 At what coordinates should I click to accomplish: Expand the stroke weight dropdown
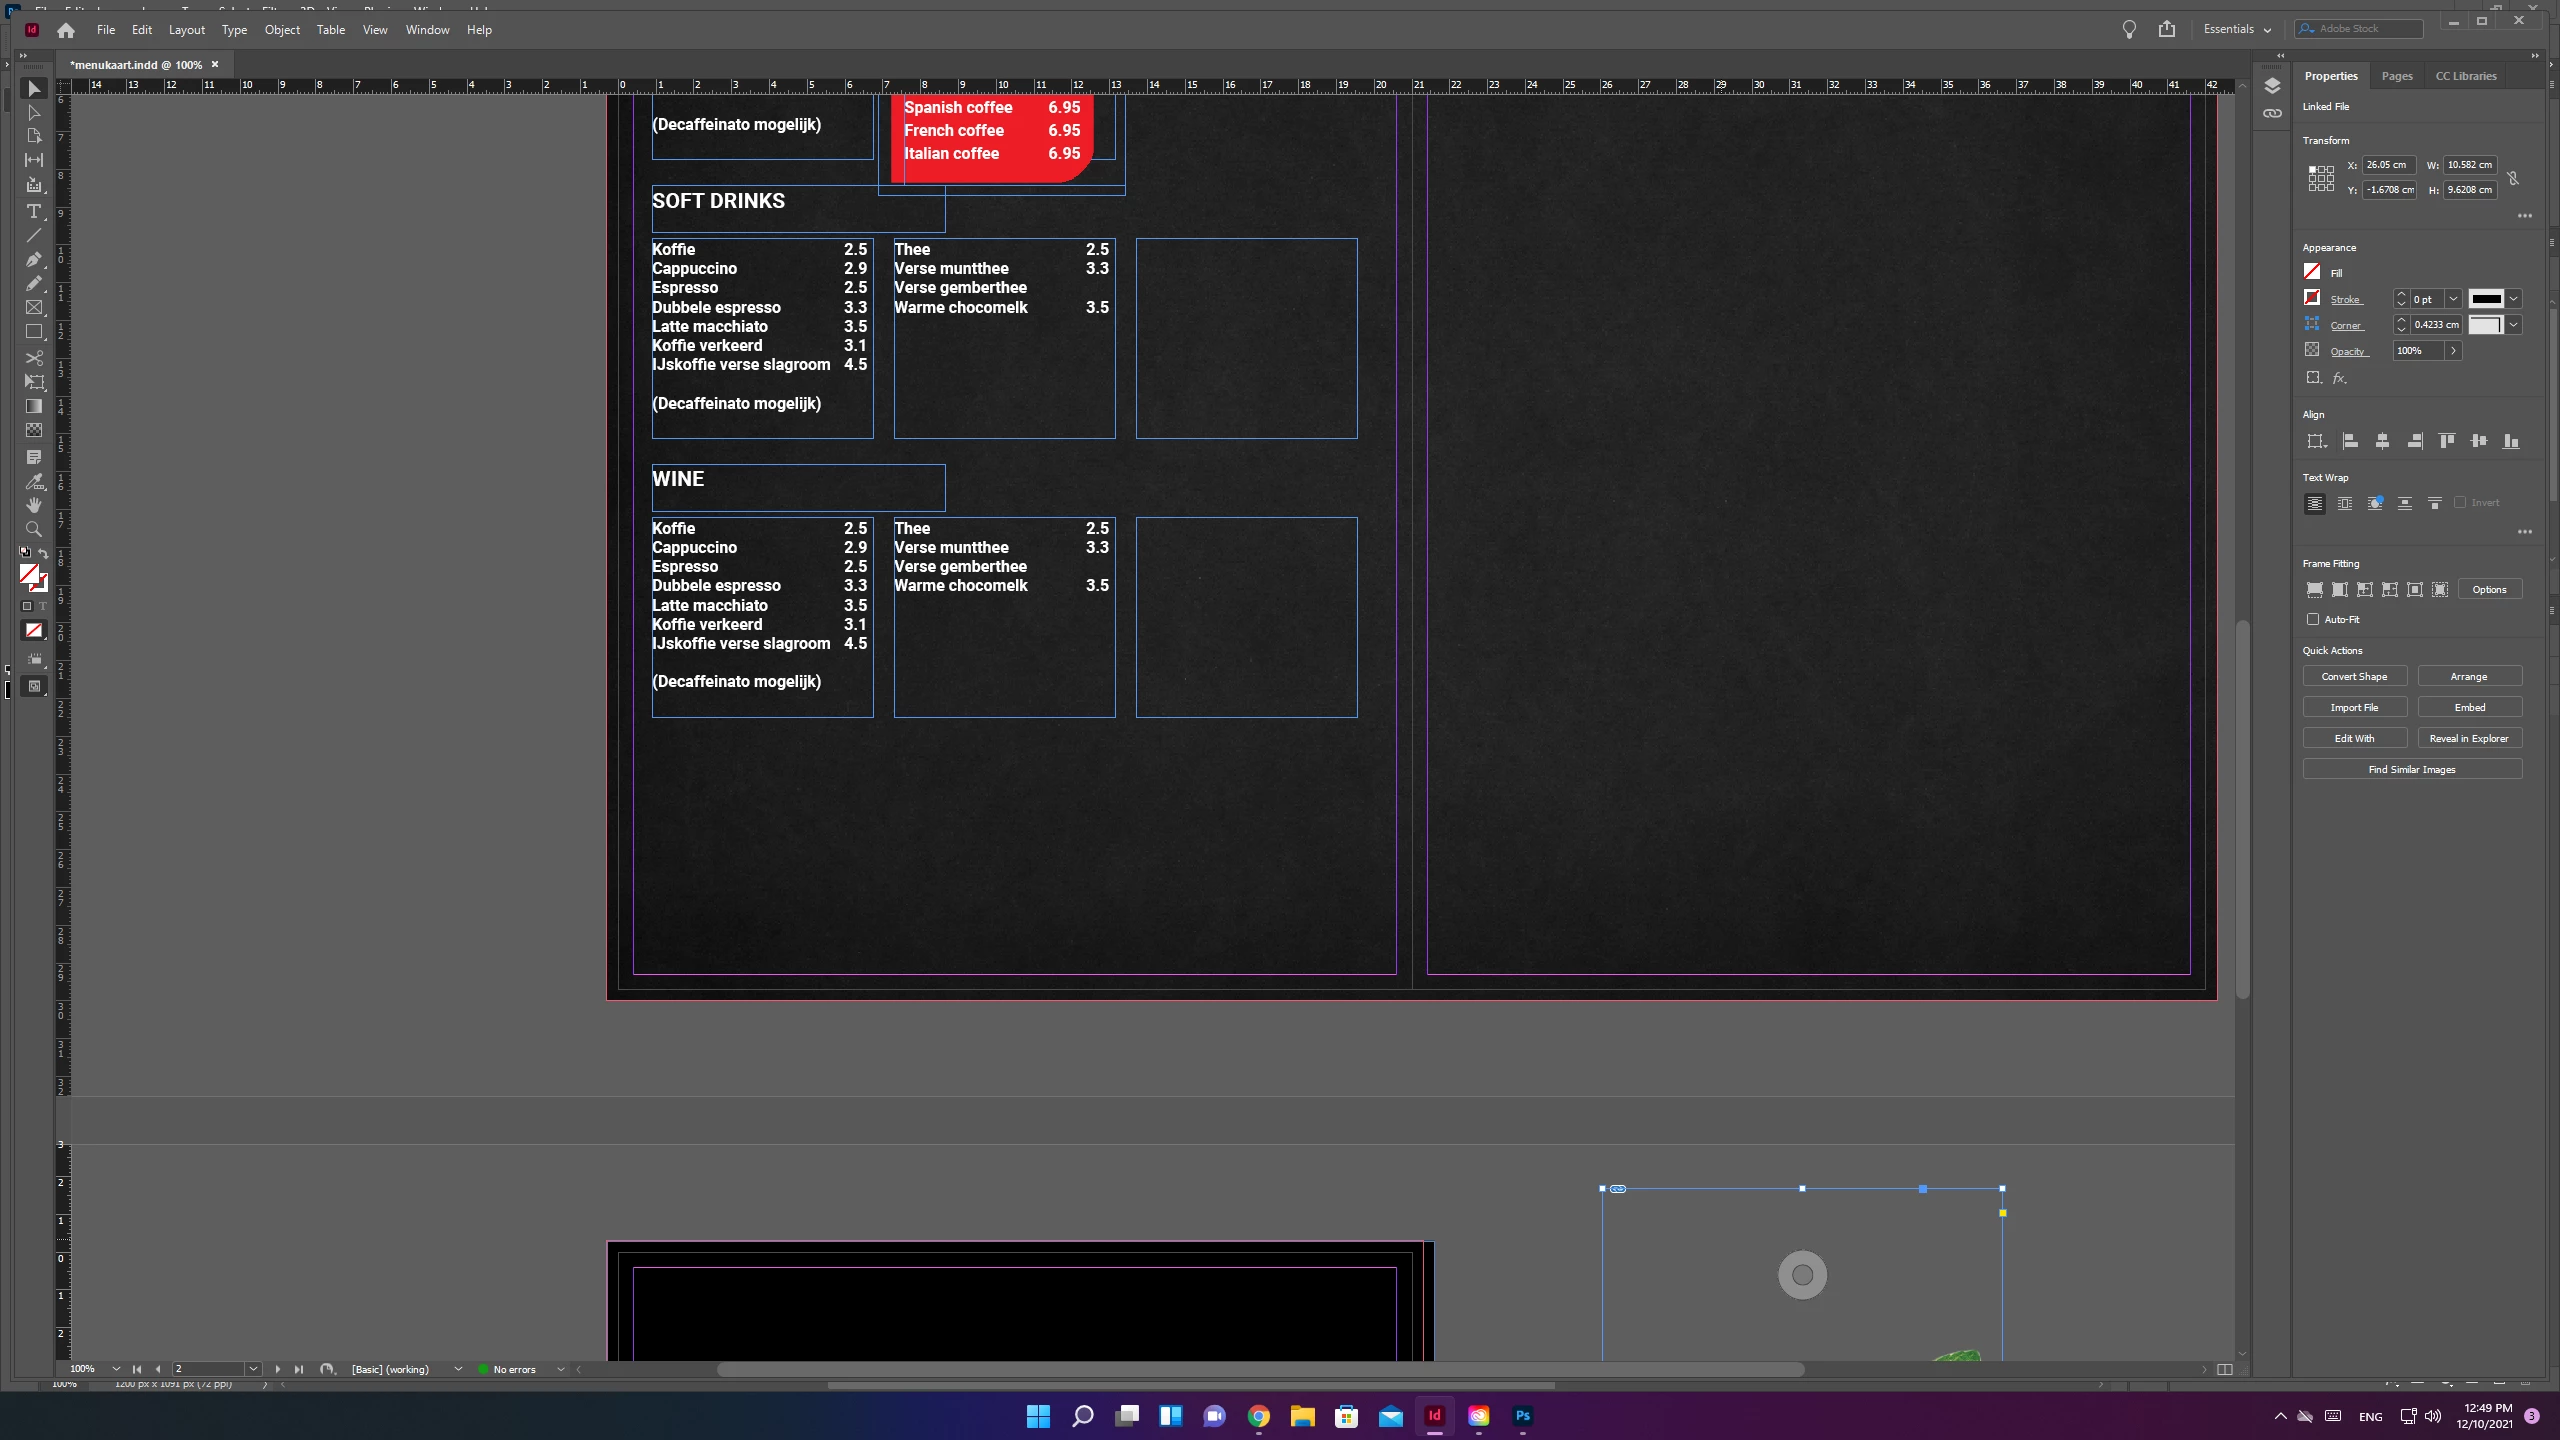2453,299
